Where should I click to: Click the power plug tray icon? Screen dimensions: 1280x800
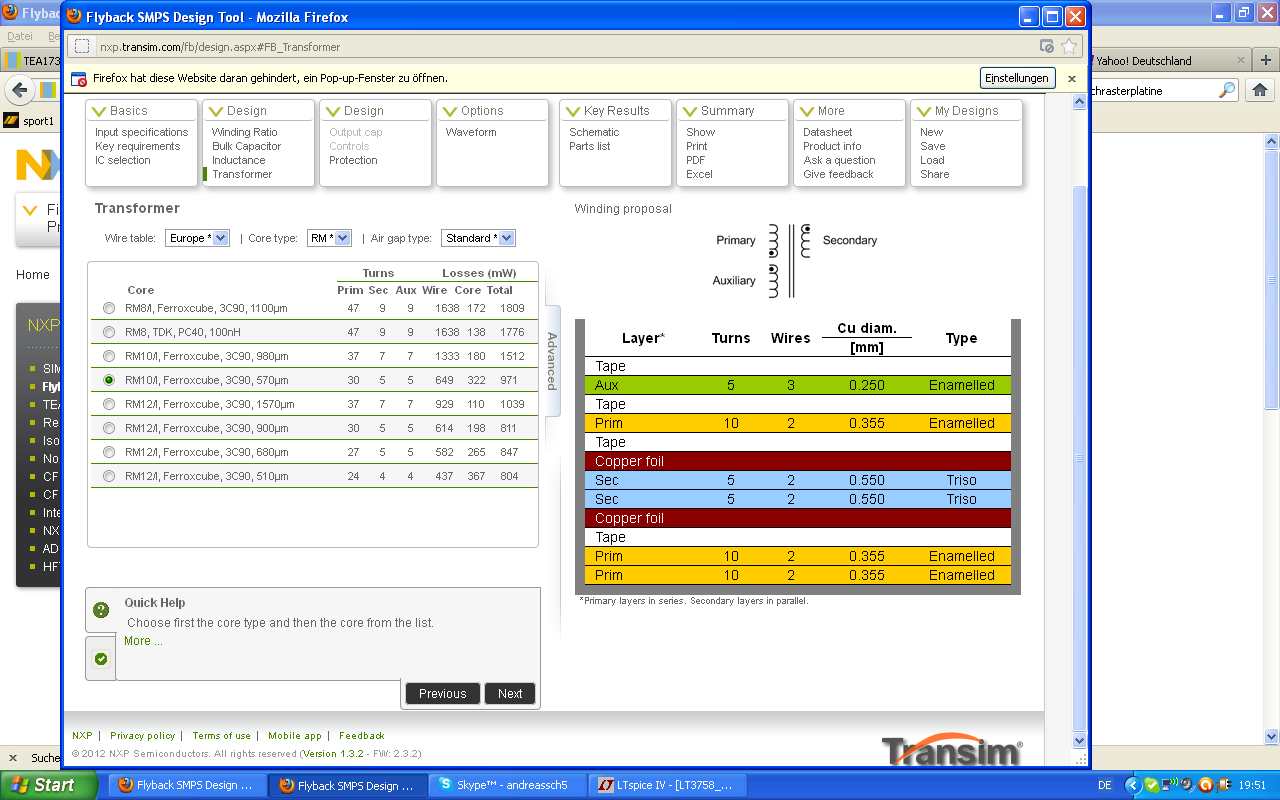pyautogui.click(x=1222, y=785)
